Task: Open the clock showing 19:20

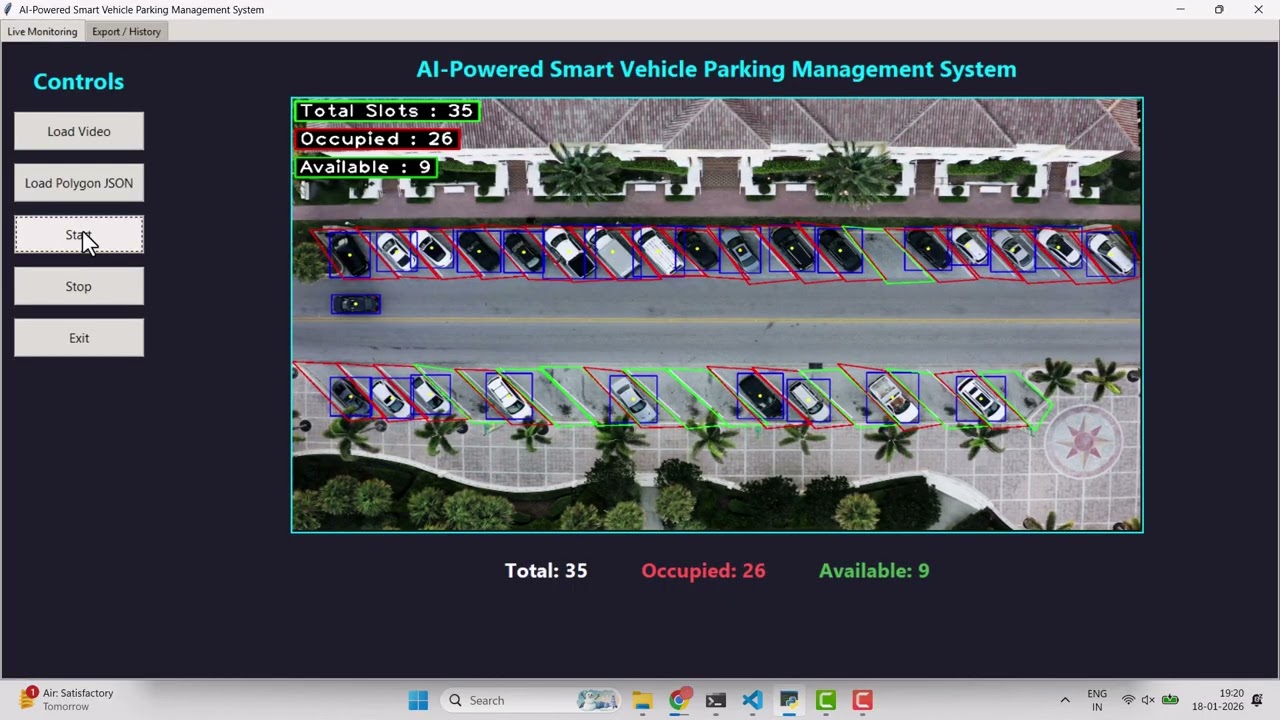Action: click(x=1218, y=700)
